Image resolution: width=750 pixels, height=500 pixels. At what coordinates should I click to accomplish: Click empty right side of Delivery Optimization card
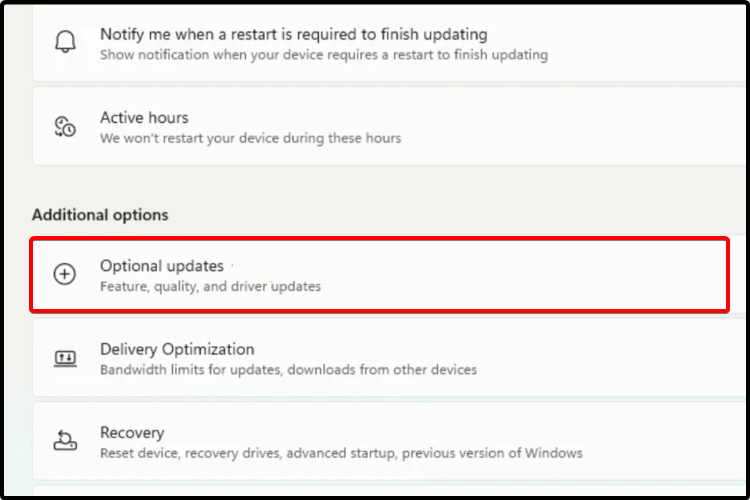pos(600,358)
